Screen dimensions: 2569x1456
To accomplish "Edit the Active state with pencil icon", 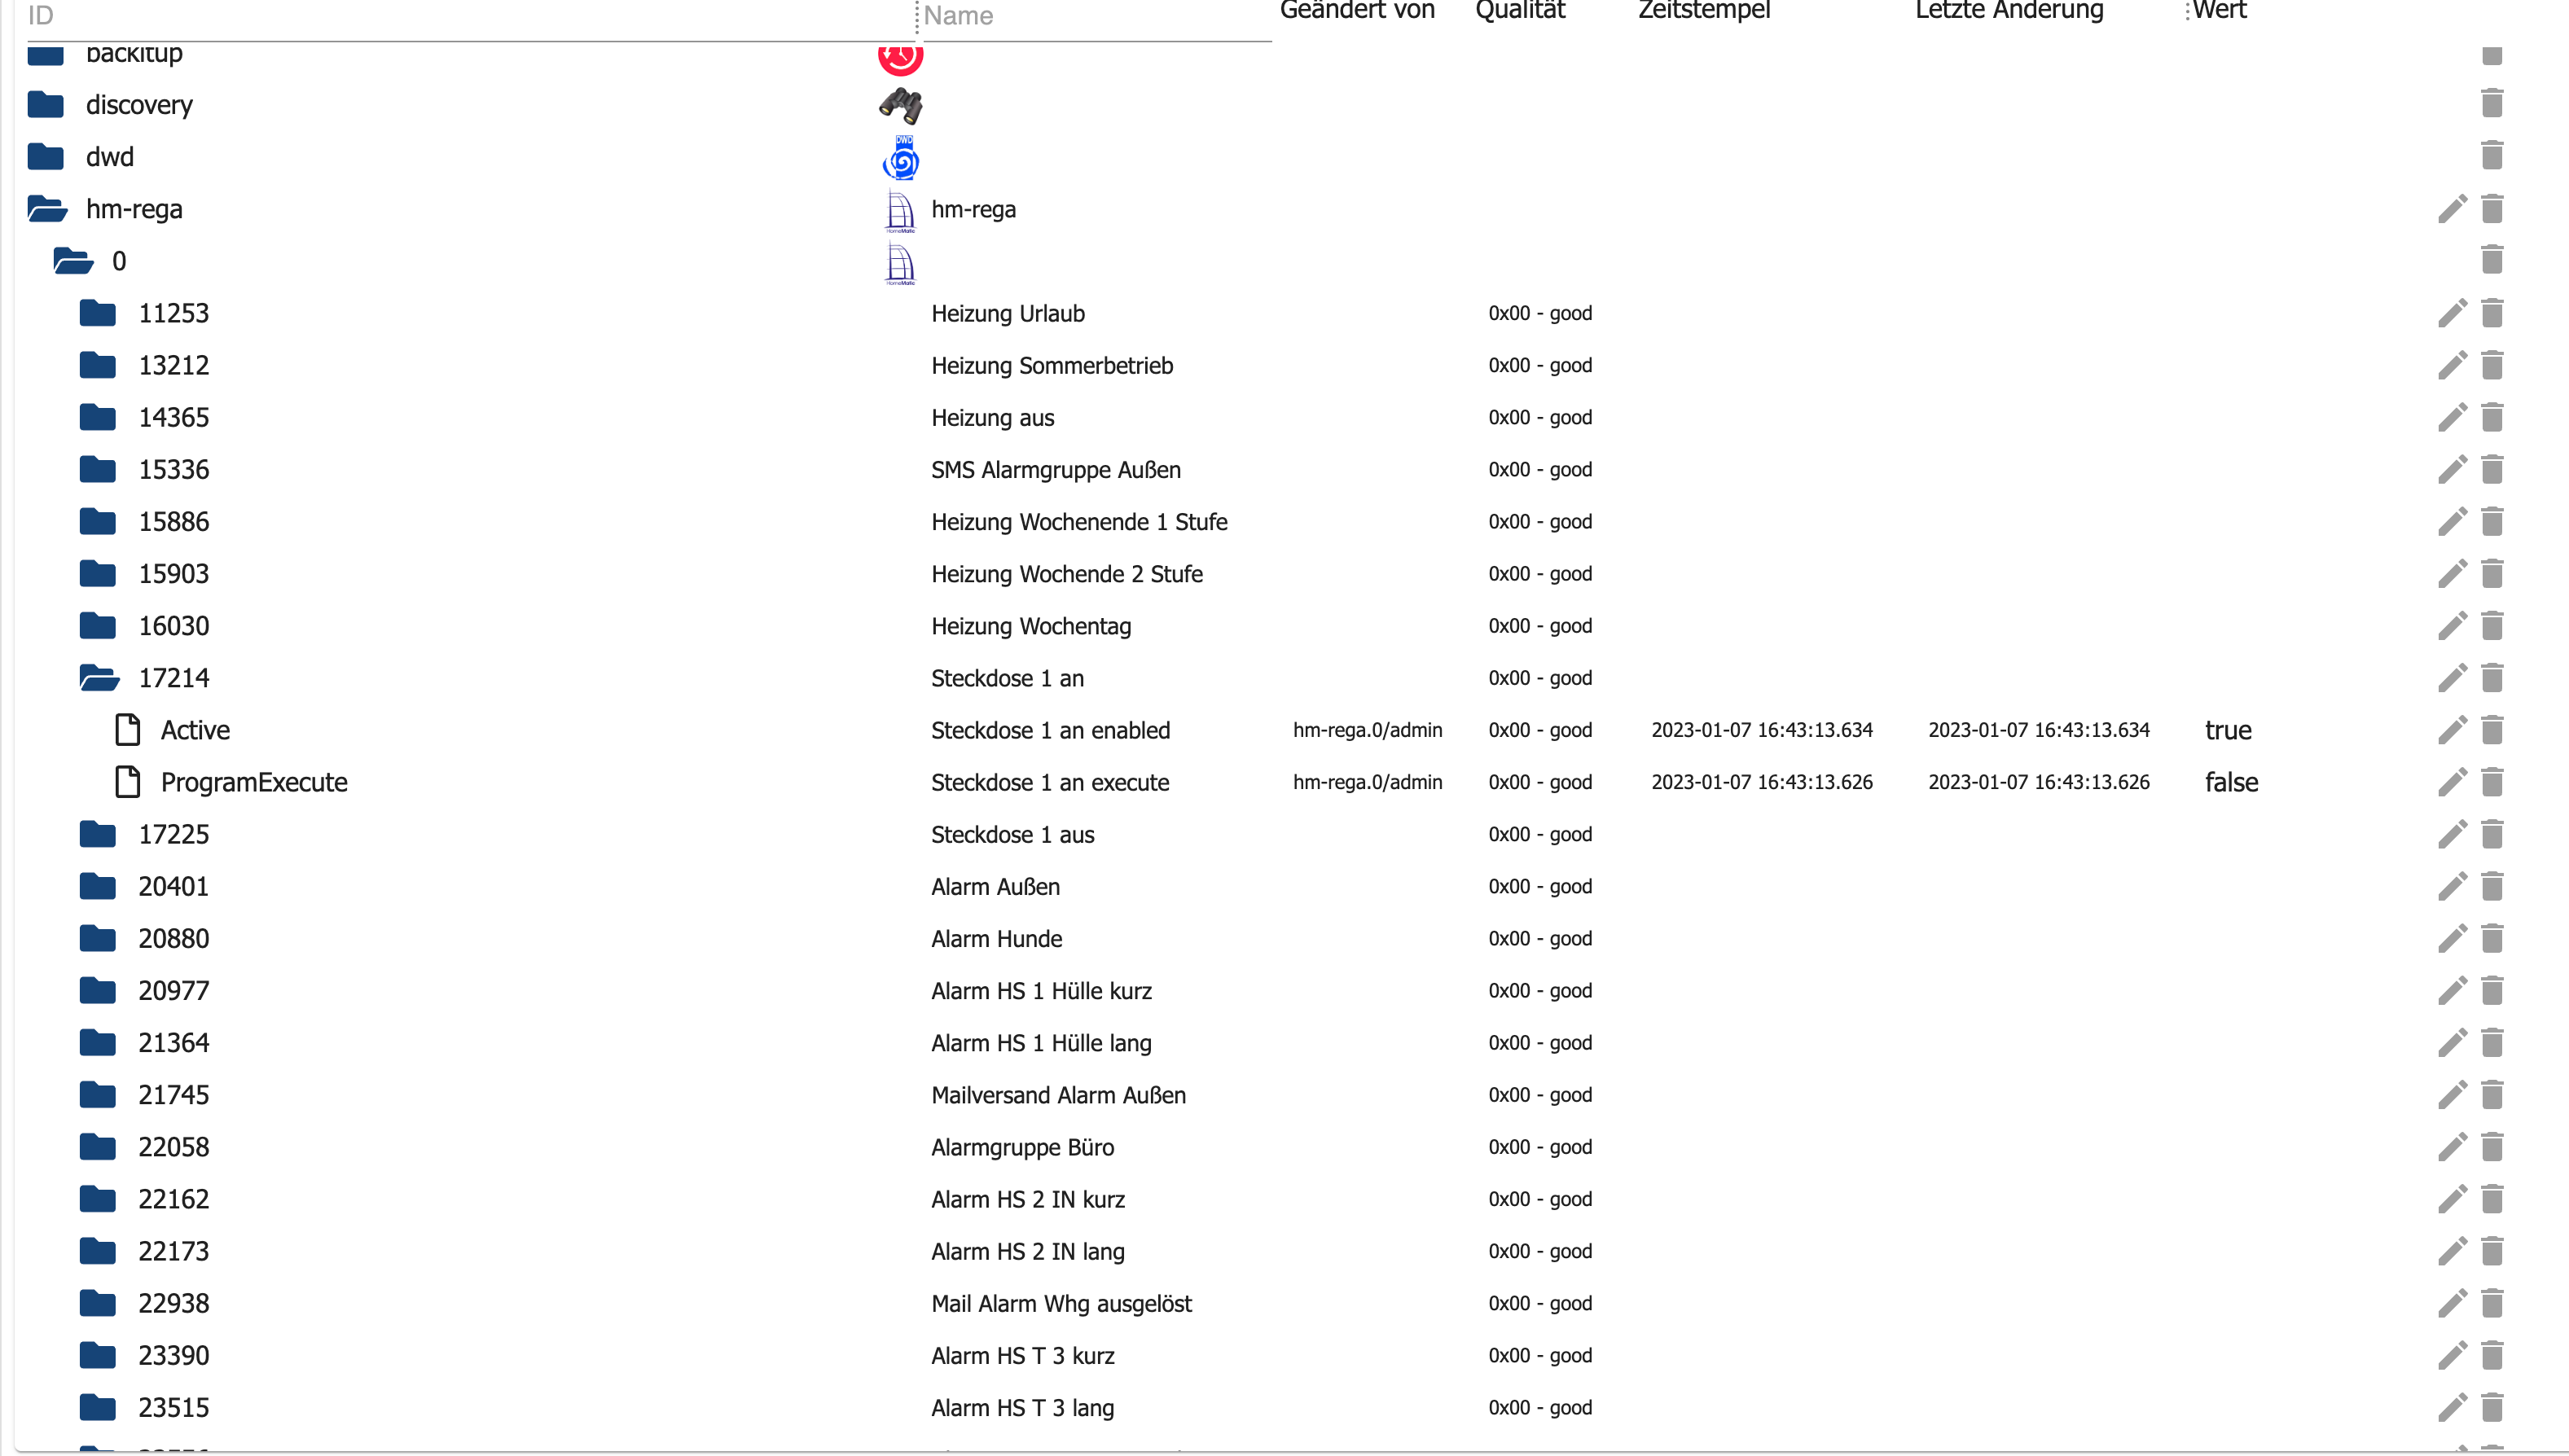I will 2452,730.
